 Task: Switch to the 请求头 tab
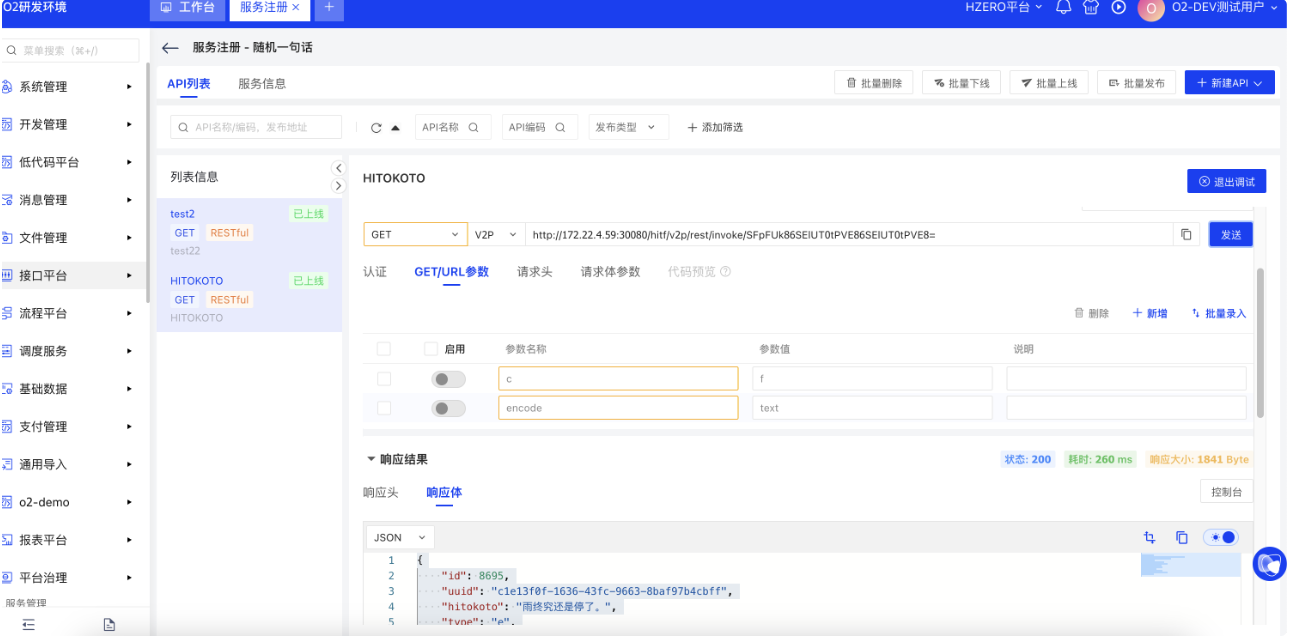click(535, 272)
